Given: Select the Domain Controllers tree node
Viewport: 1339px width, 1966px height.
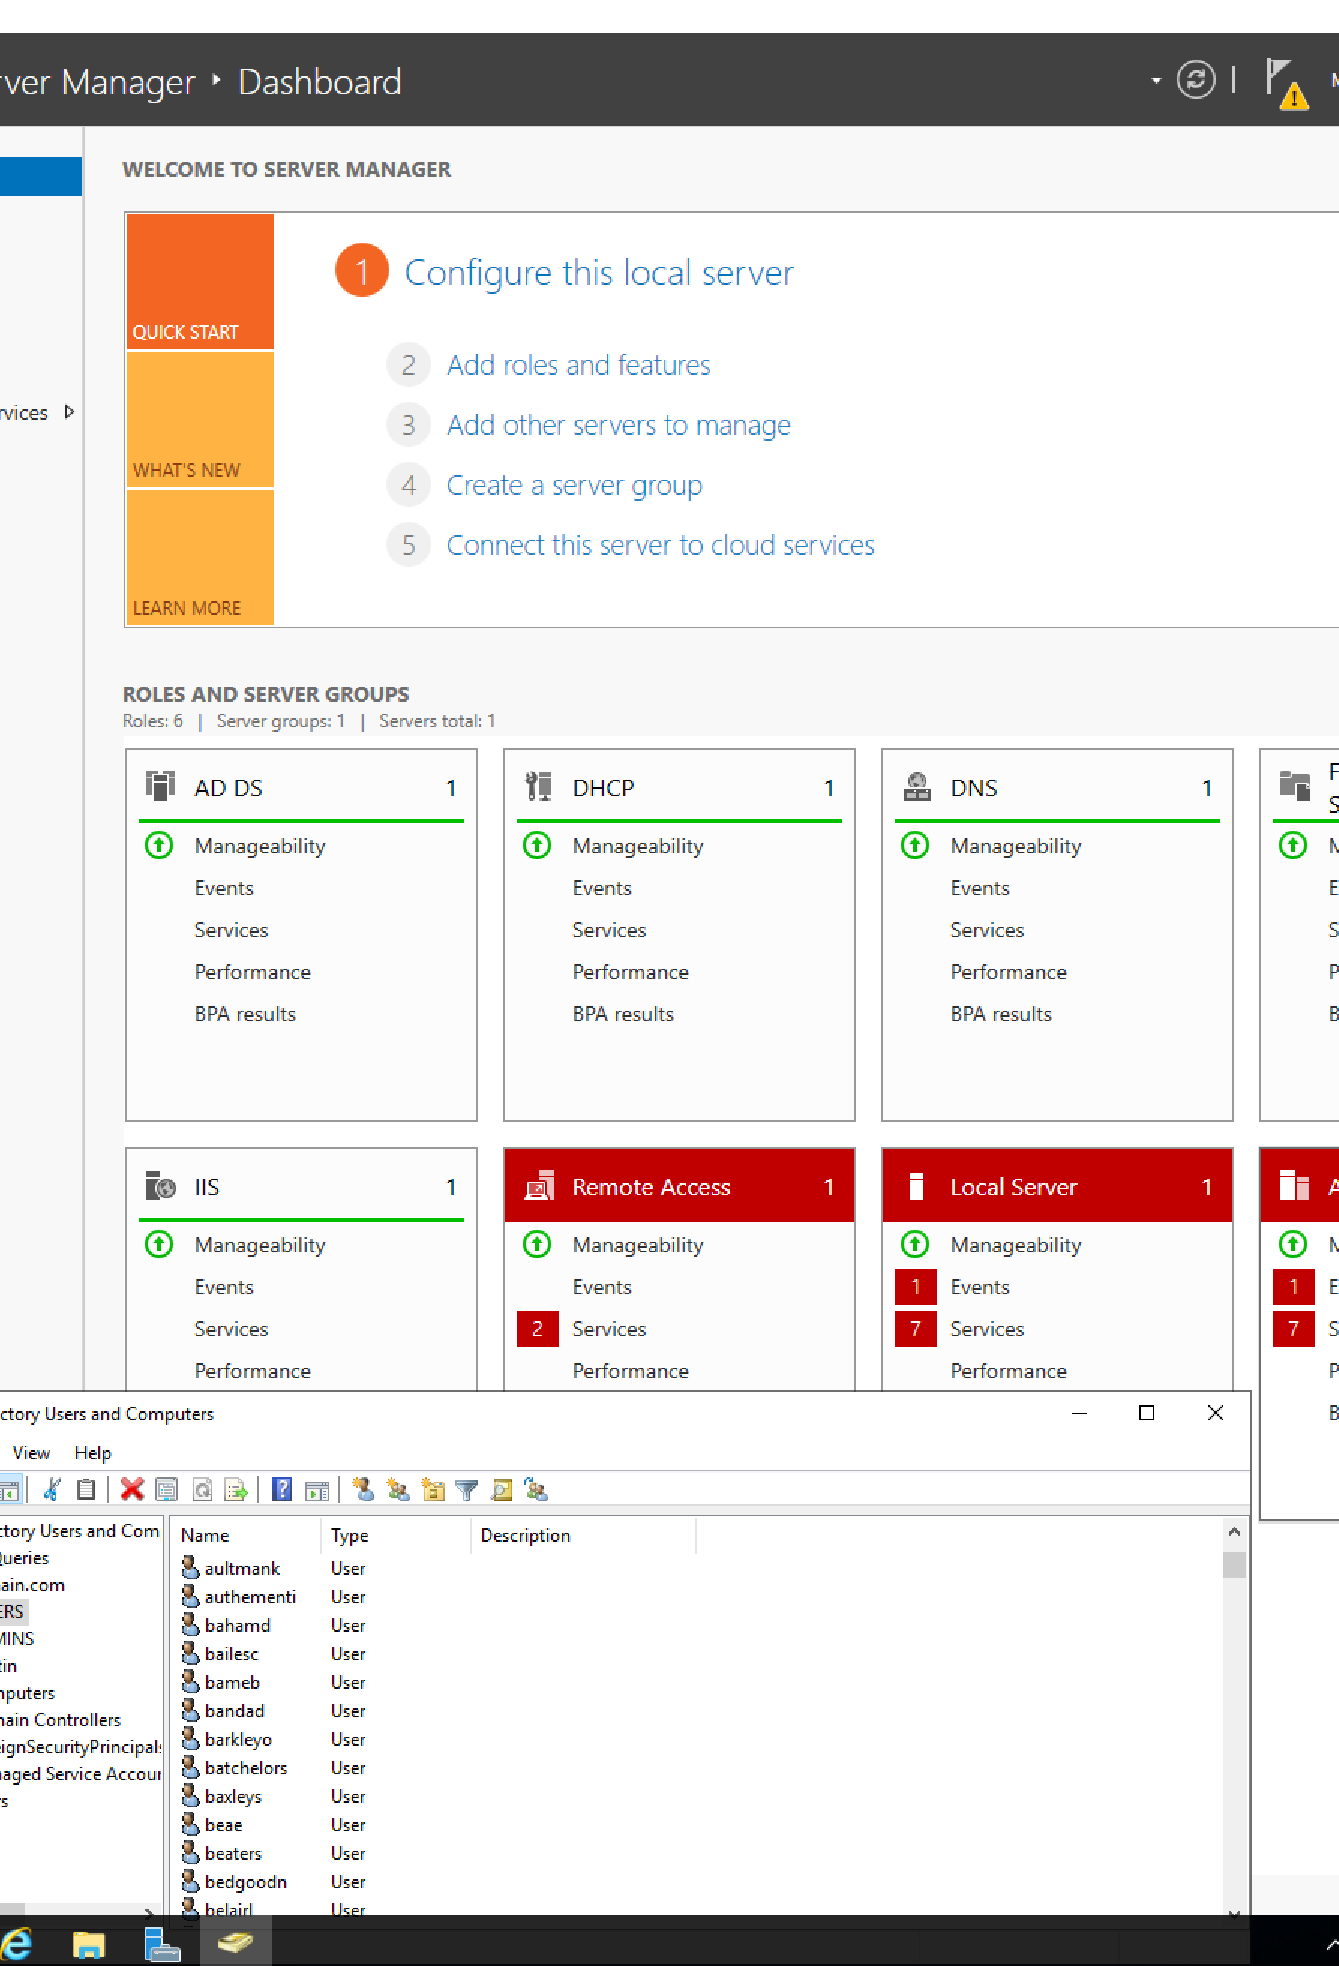Looking at the screenshot, I should point(61,1720).
